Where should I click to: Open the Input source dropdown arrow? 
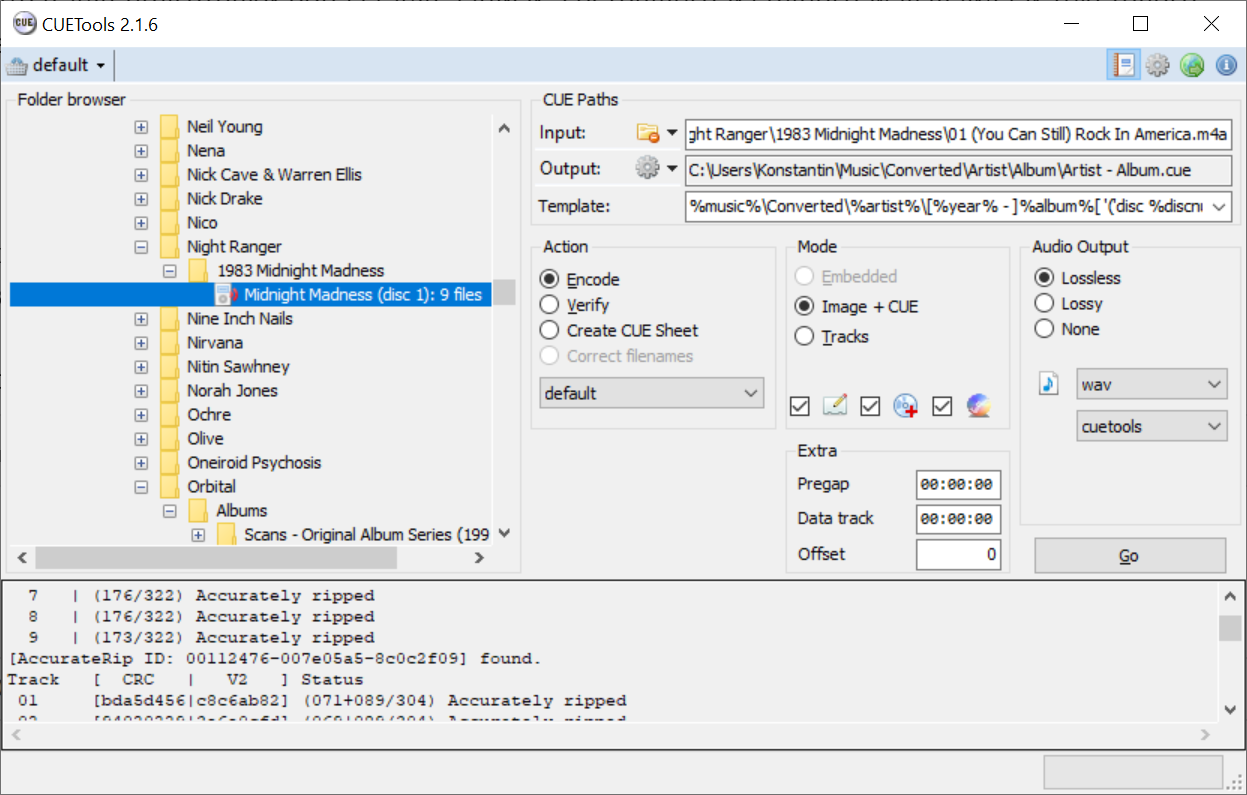(672, 133)
